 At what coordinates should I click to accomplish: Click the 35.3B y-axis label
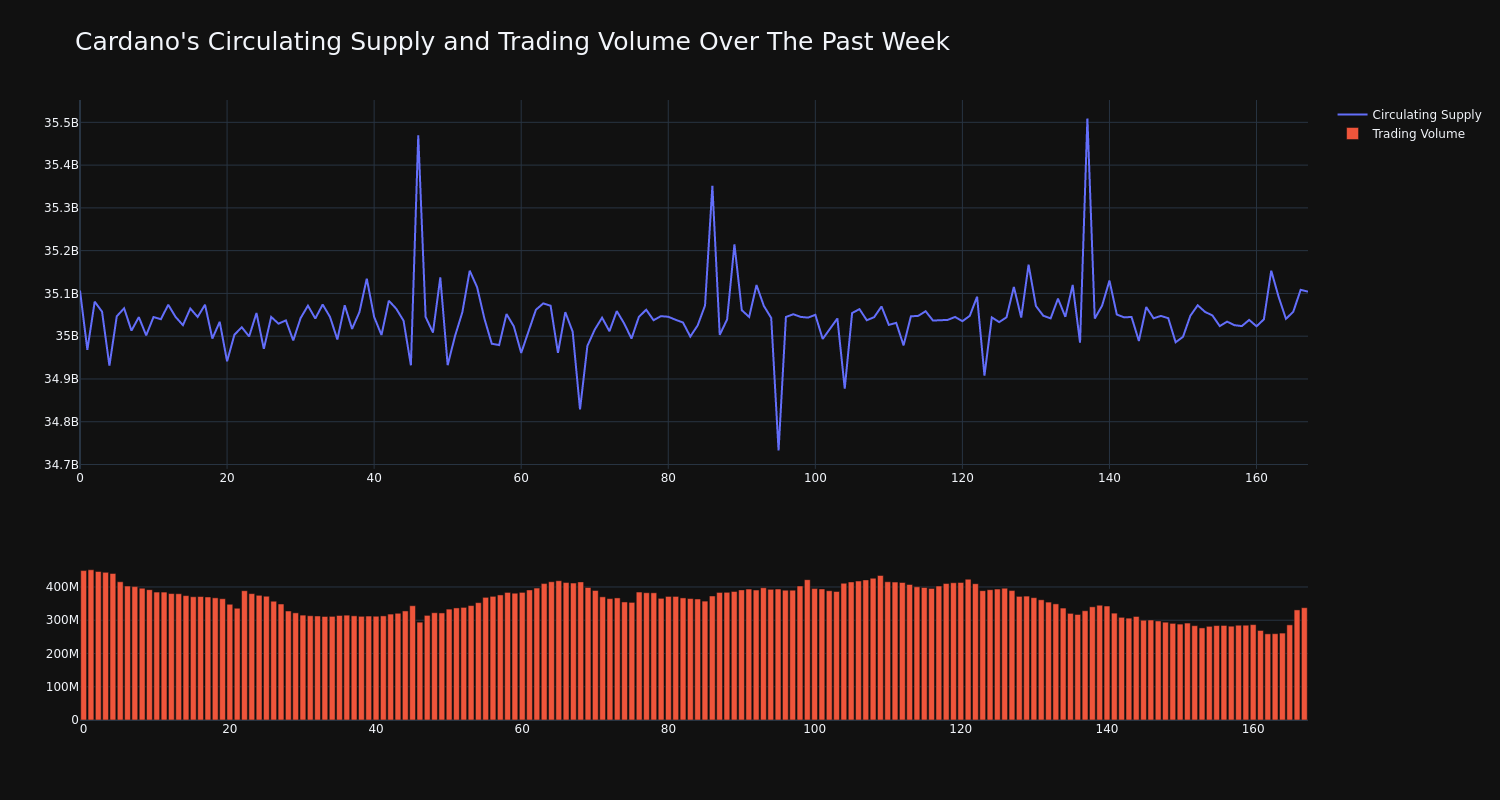tap(61, 208)
